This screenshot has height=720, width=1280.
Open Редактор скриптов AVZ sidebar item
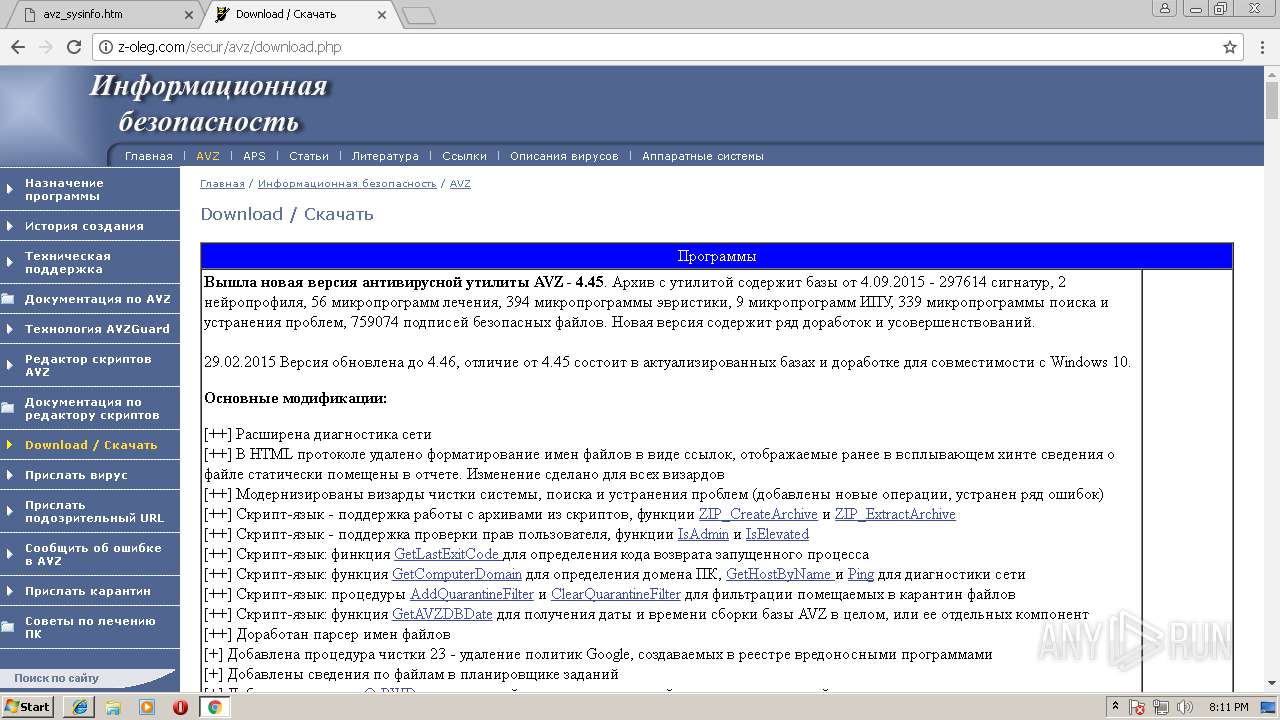coord(90,366)
